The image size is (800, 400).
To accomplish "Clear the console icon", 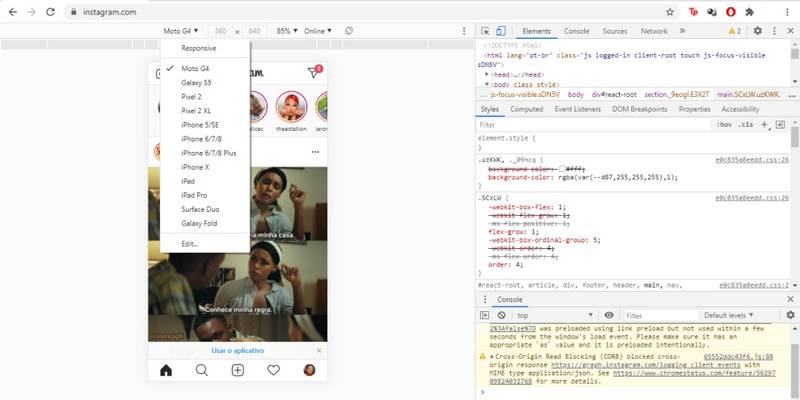I will click(501, 315).
